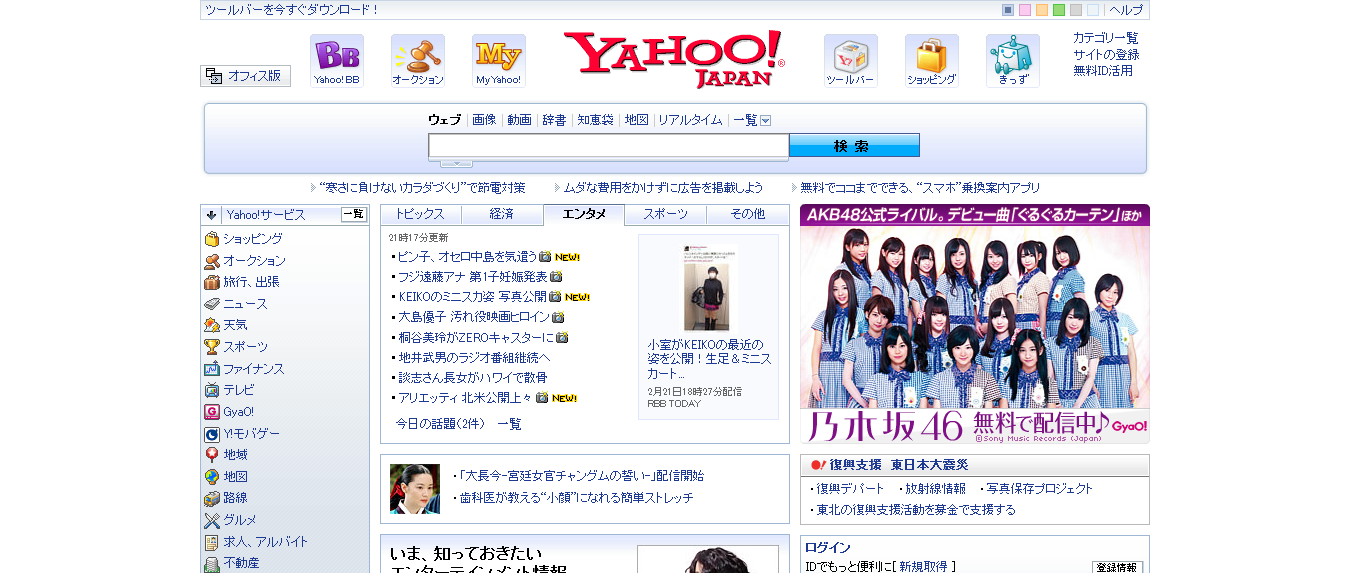The width and height of the screenshot is (1349, 573).
Task: Click the ニュース newspaper icon
Action: [x=212, y=304]
